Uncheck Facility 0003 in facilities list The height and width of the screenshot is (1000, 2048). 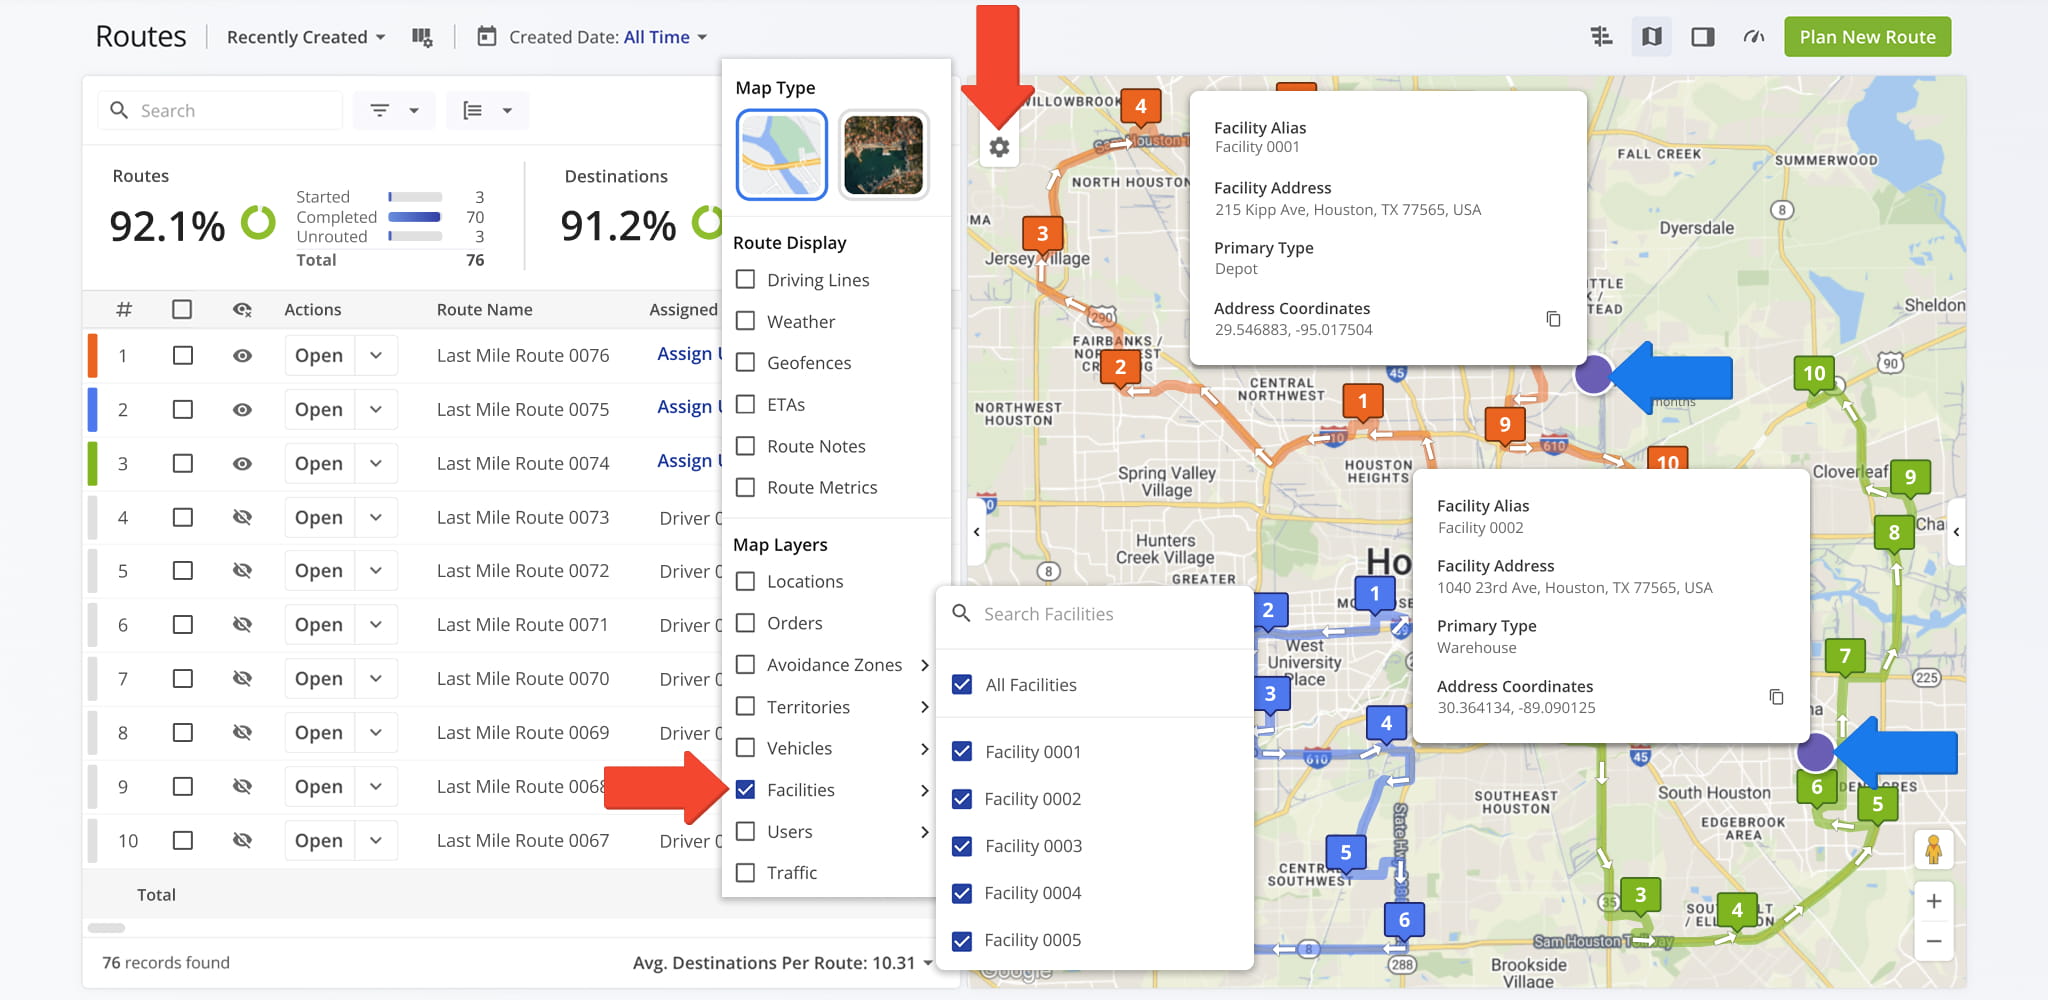coord(962,846)
